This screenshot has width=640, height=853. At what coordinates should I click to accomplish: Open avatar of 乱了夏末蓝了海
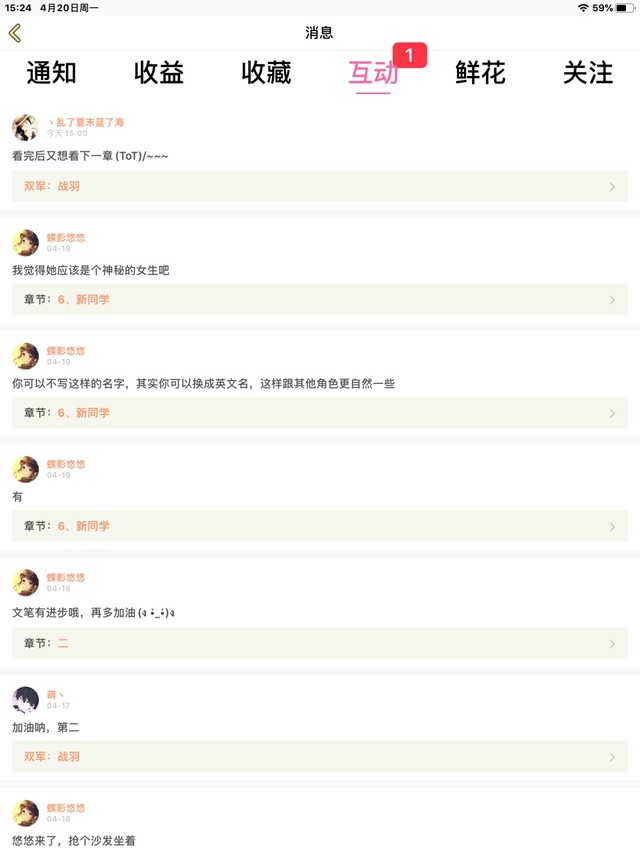click(x=26, y=127)
